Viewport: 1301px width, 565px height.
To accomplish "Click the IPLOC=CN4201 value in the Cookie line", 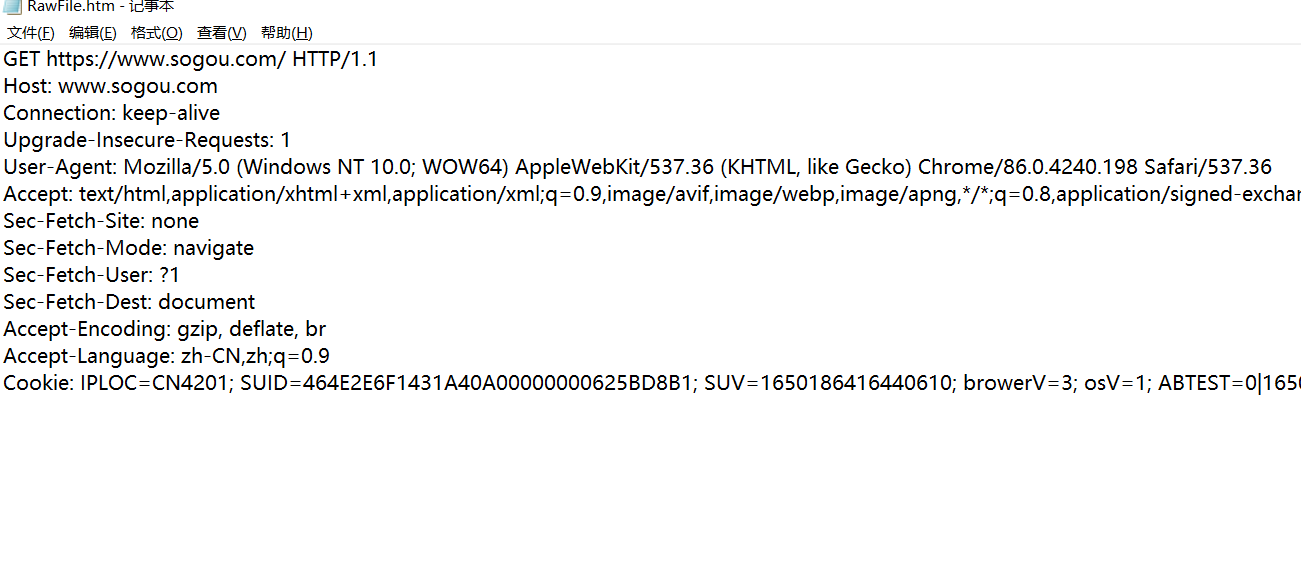I will (156, 383).
